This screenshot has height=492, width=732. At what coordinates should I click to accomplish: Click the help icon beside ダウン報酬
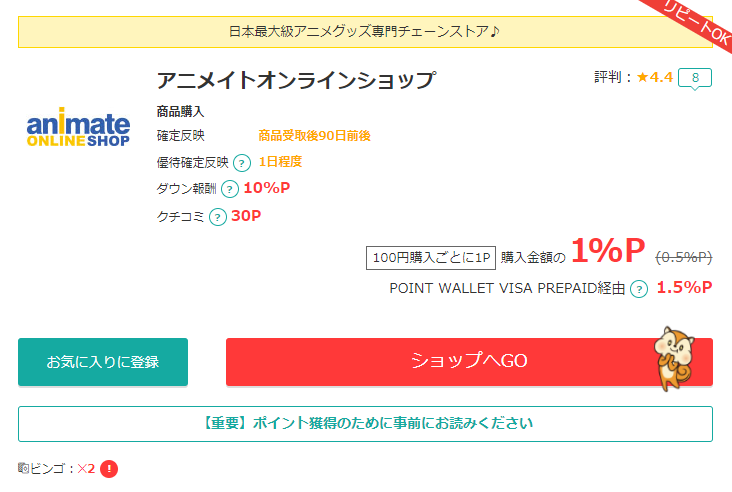230,189
